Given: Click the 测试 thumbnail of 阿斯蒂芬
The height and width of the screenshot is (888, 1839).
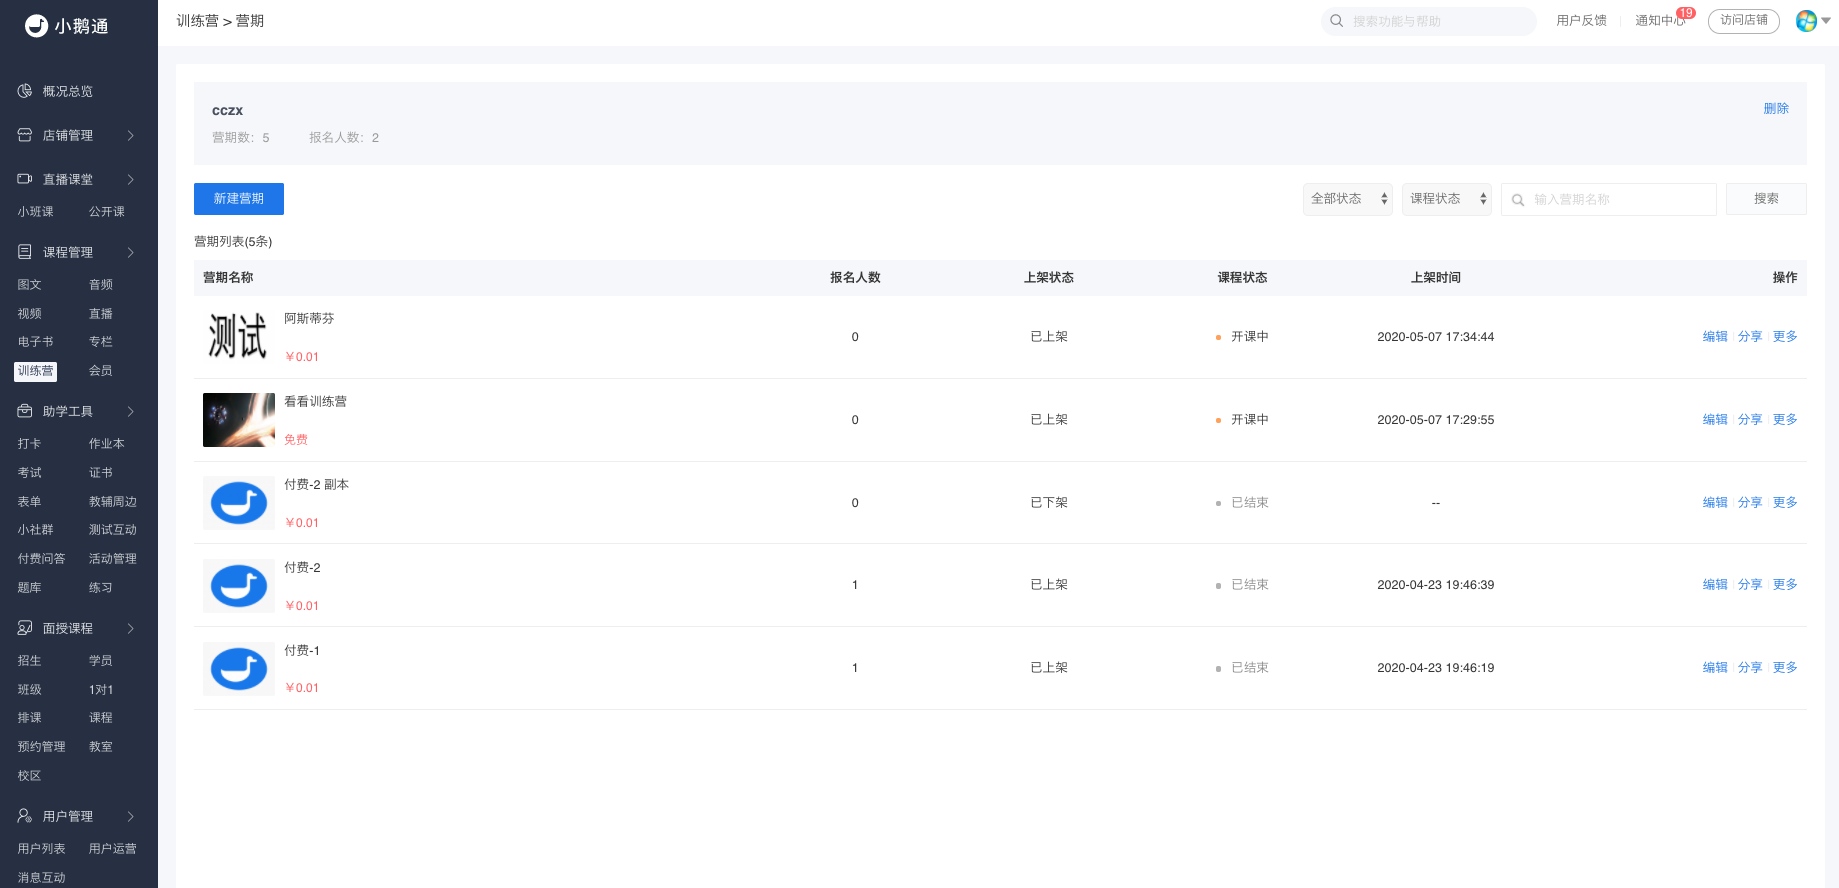Looking at the screenshot, I should point(239,337).
